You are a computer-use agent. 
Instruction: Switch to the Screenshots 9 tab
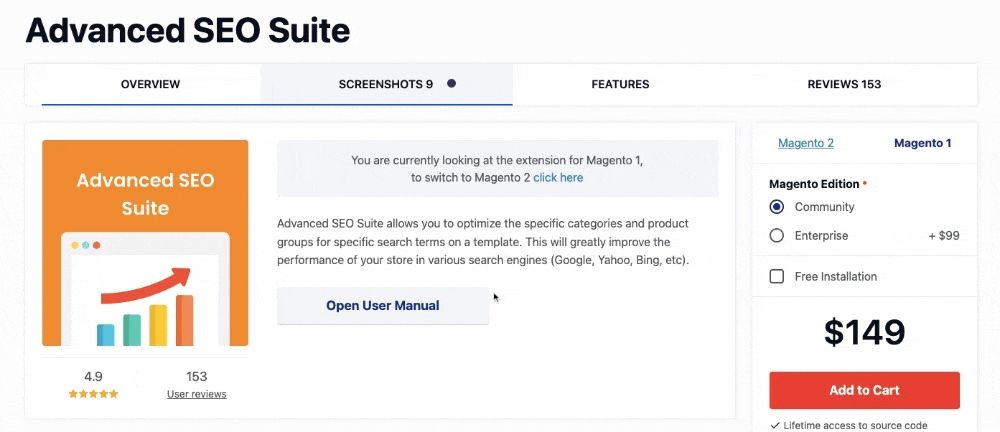point(386,84)
